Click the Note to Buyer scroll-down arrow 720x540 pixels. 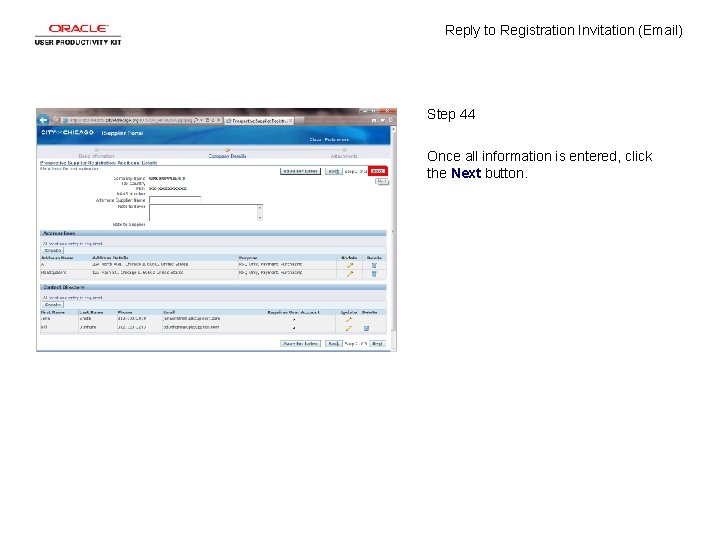[x=260, y=218]
